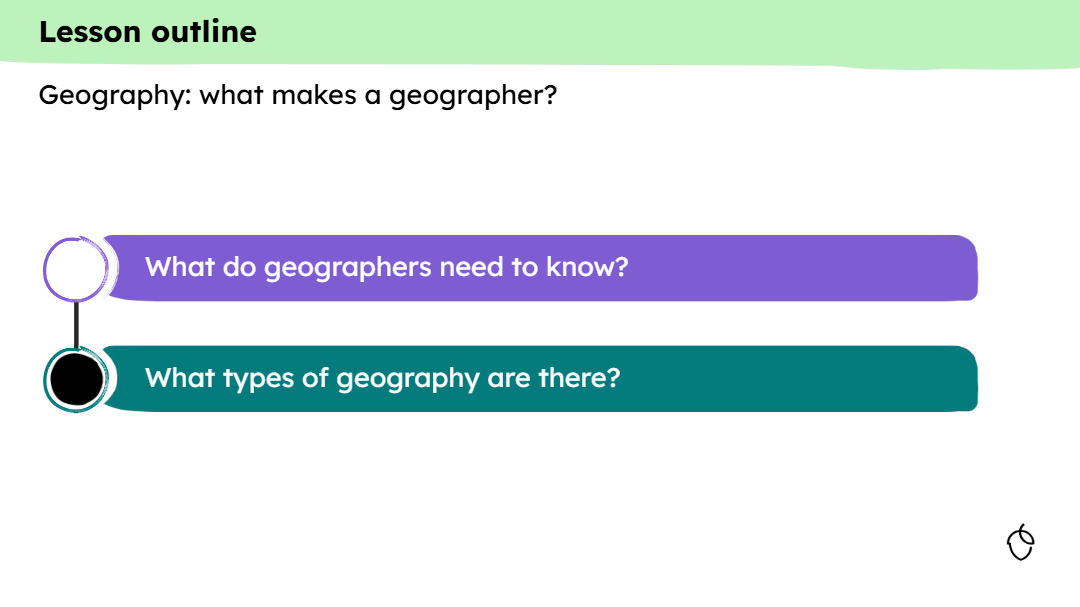Click the empty white circle marker

coord(75,269)
